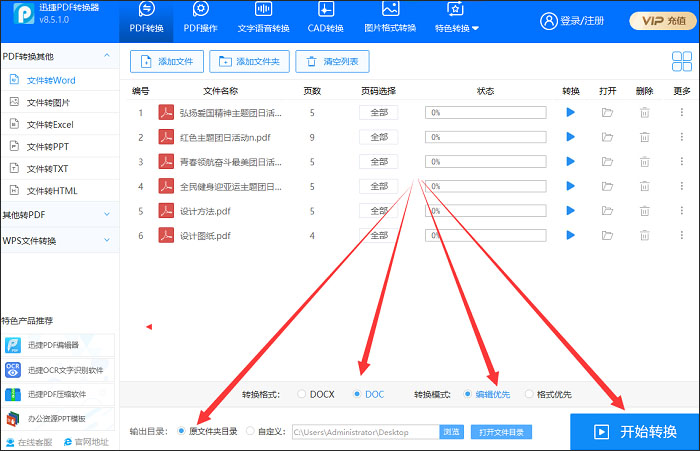
Task: Open output folder for row 1 file
Action: click(607, 113)
